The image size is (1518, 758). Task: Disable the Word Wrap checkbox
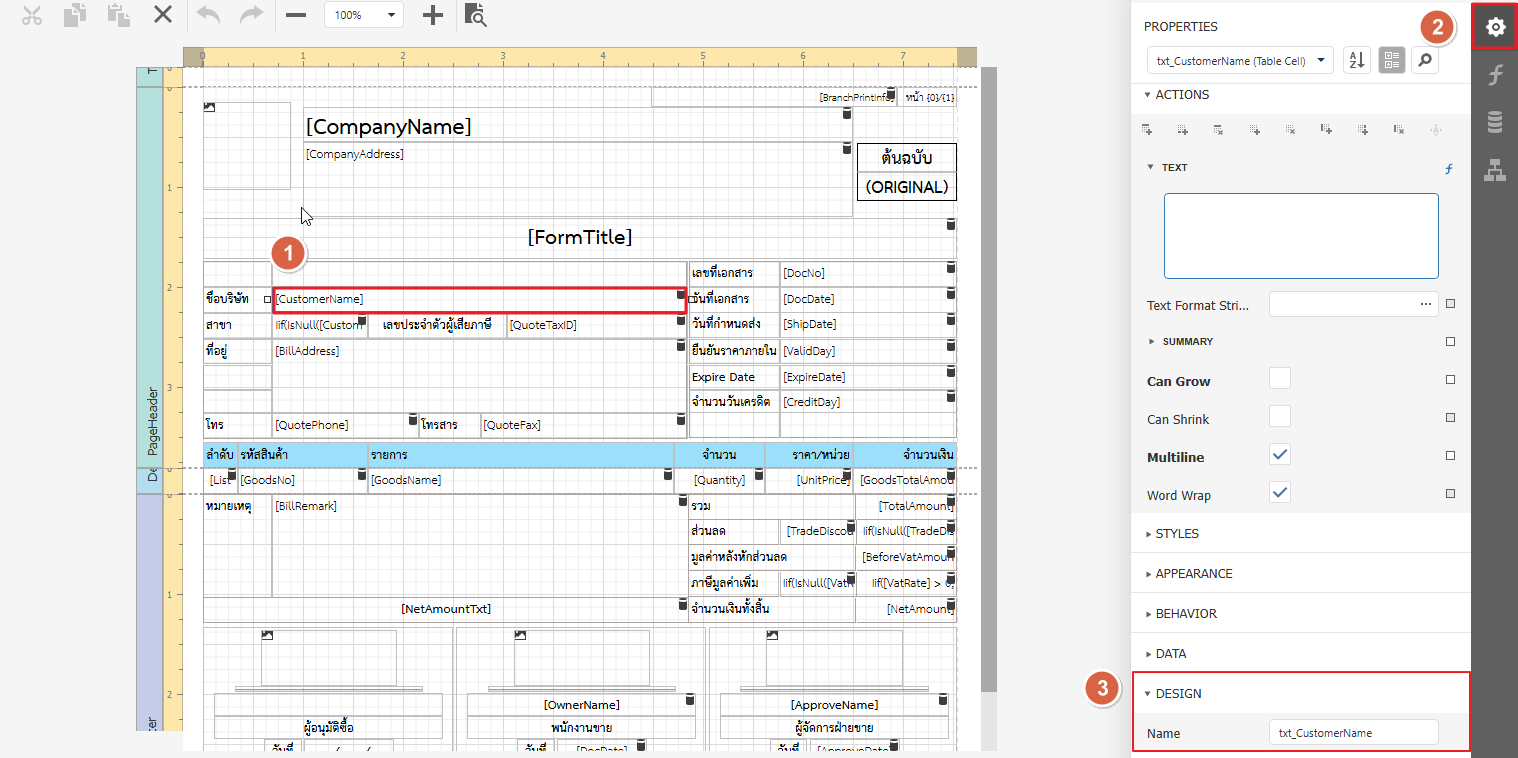coord(1279,493)
